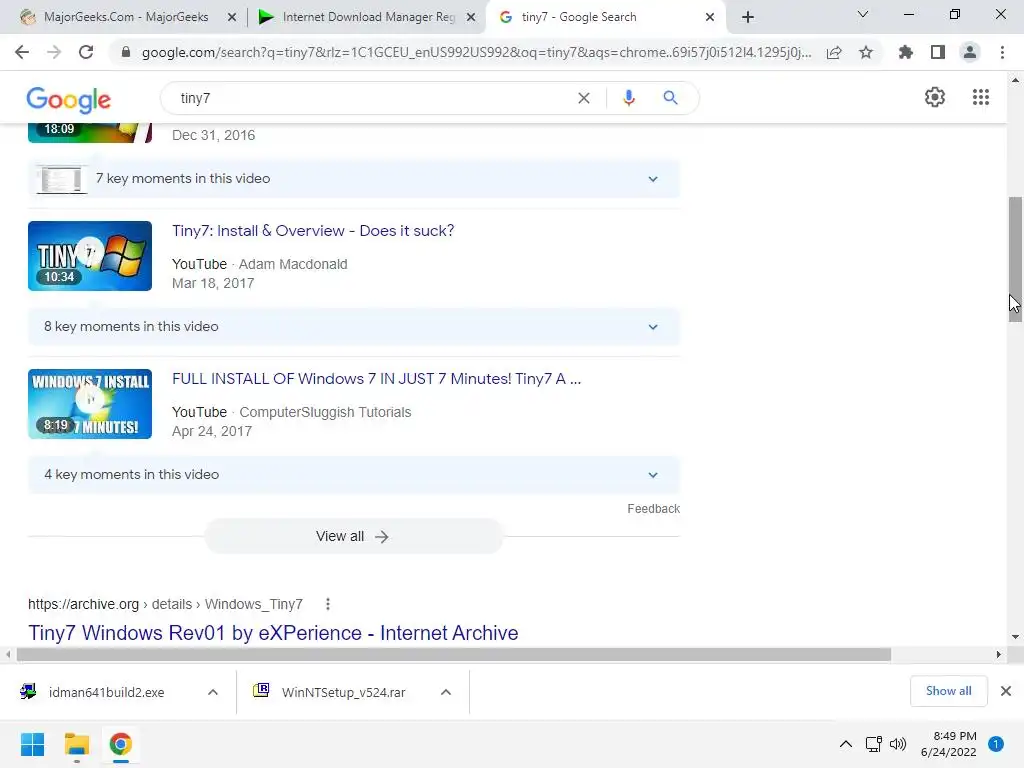Image resolution: width=1024 pixels, height=768 pixels.
Task: Close the tiny7 Google Search tab
Action: click(x=710, y=17)
